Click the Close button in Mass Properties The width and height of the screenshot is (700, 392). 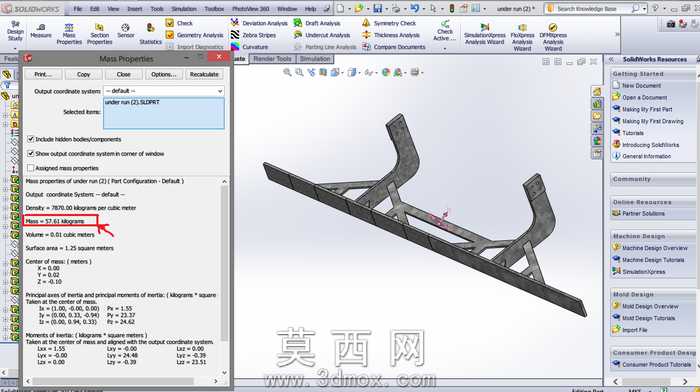point(124,75)
